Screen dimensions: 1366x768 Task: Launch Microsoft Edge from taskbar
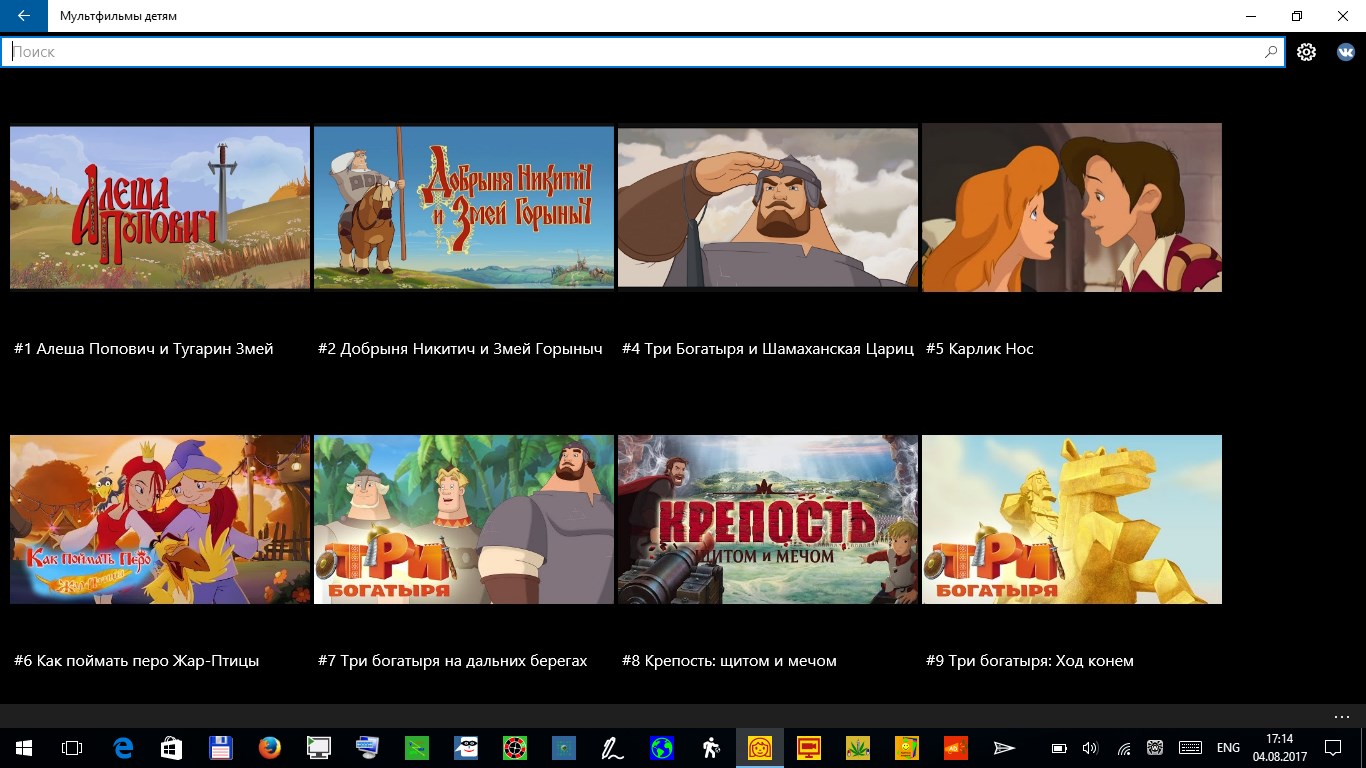click(x=123, y=748)
